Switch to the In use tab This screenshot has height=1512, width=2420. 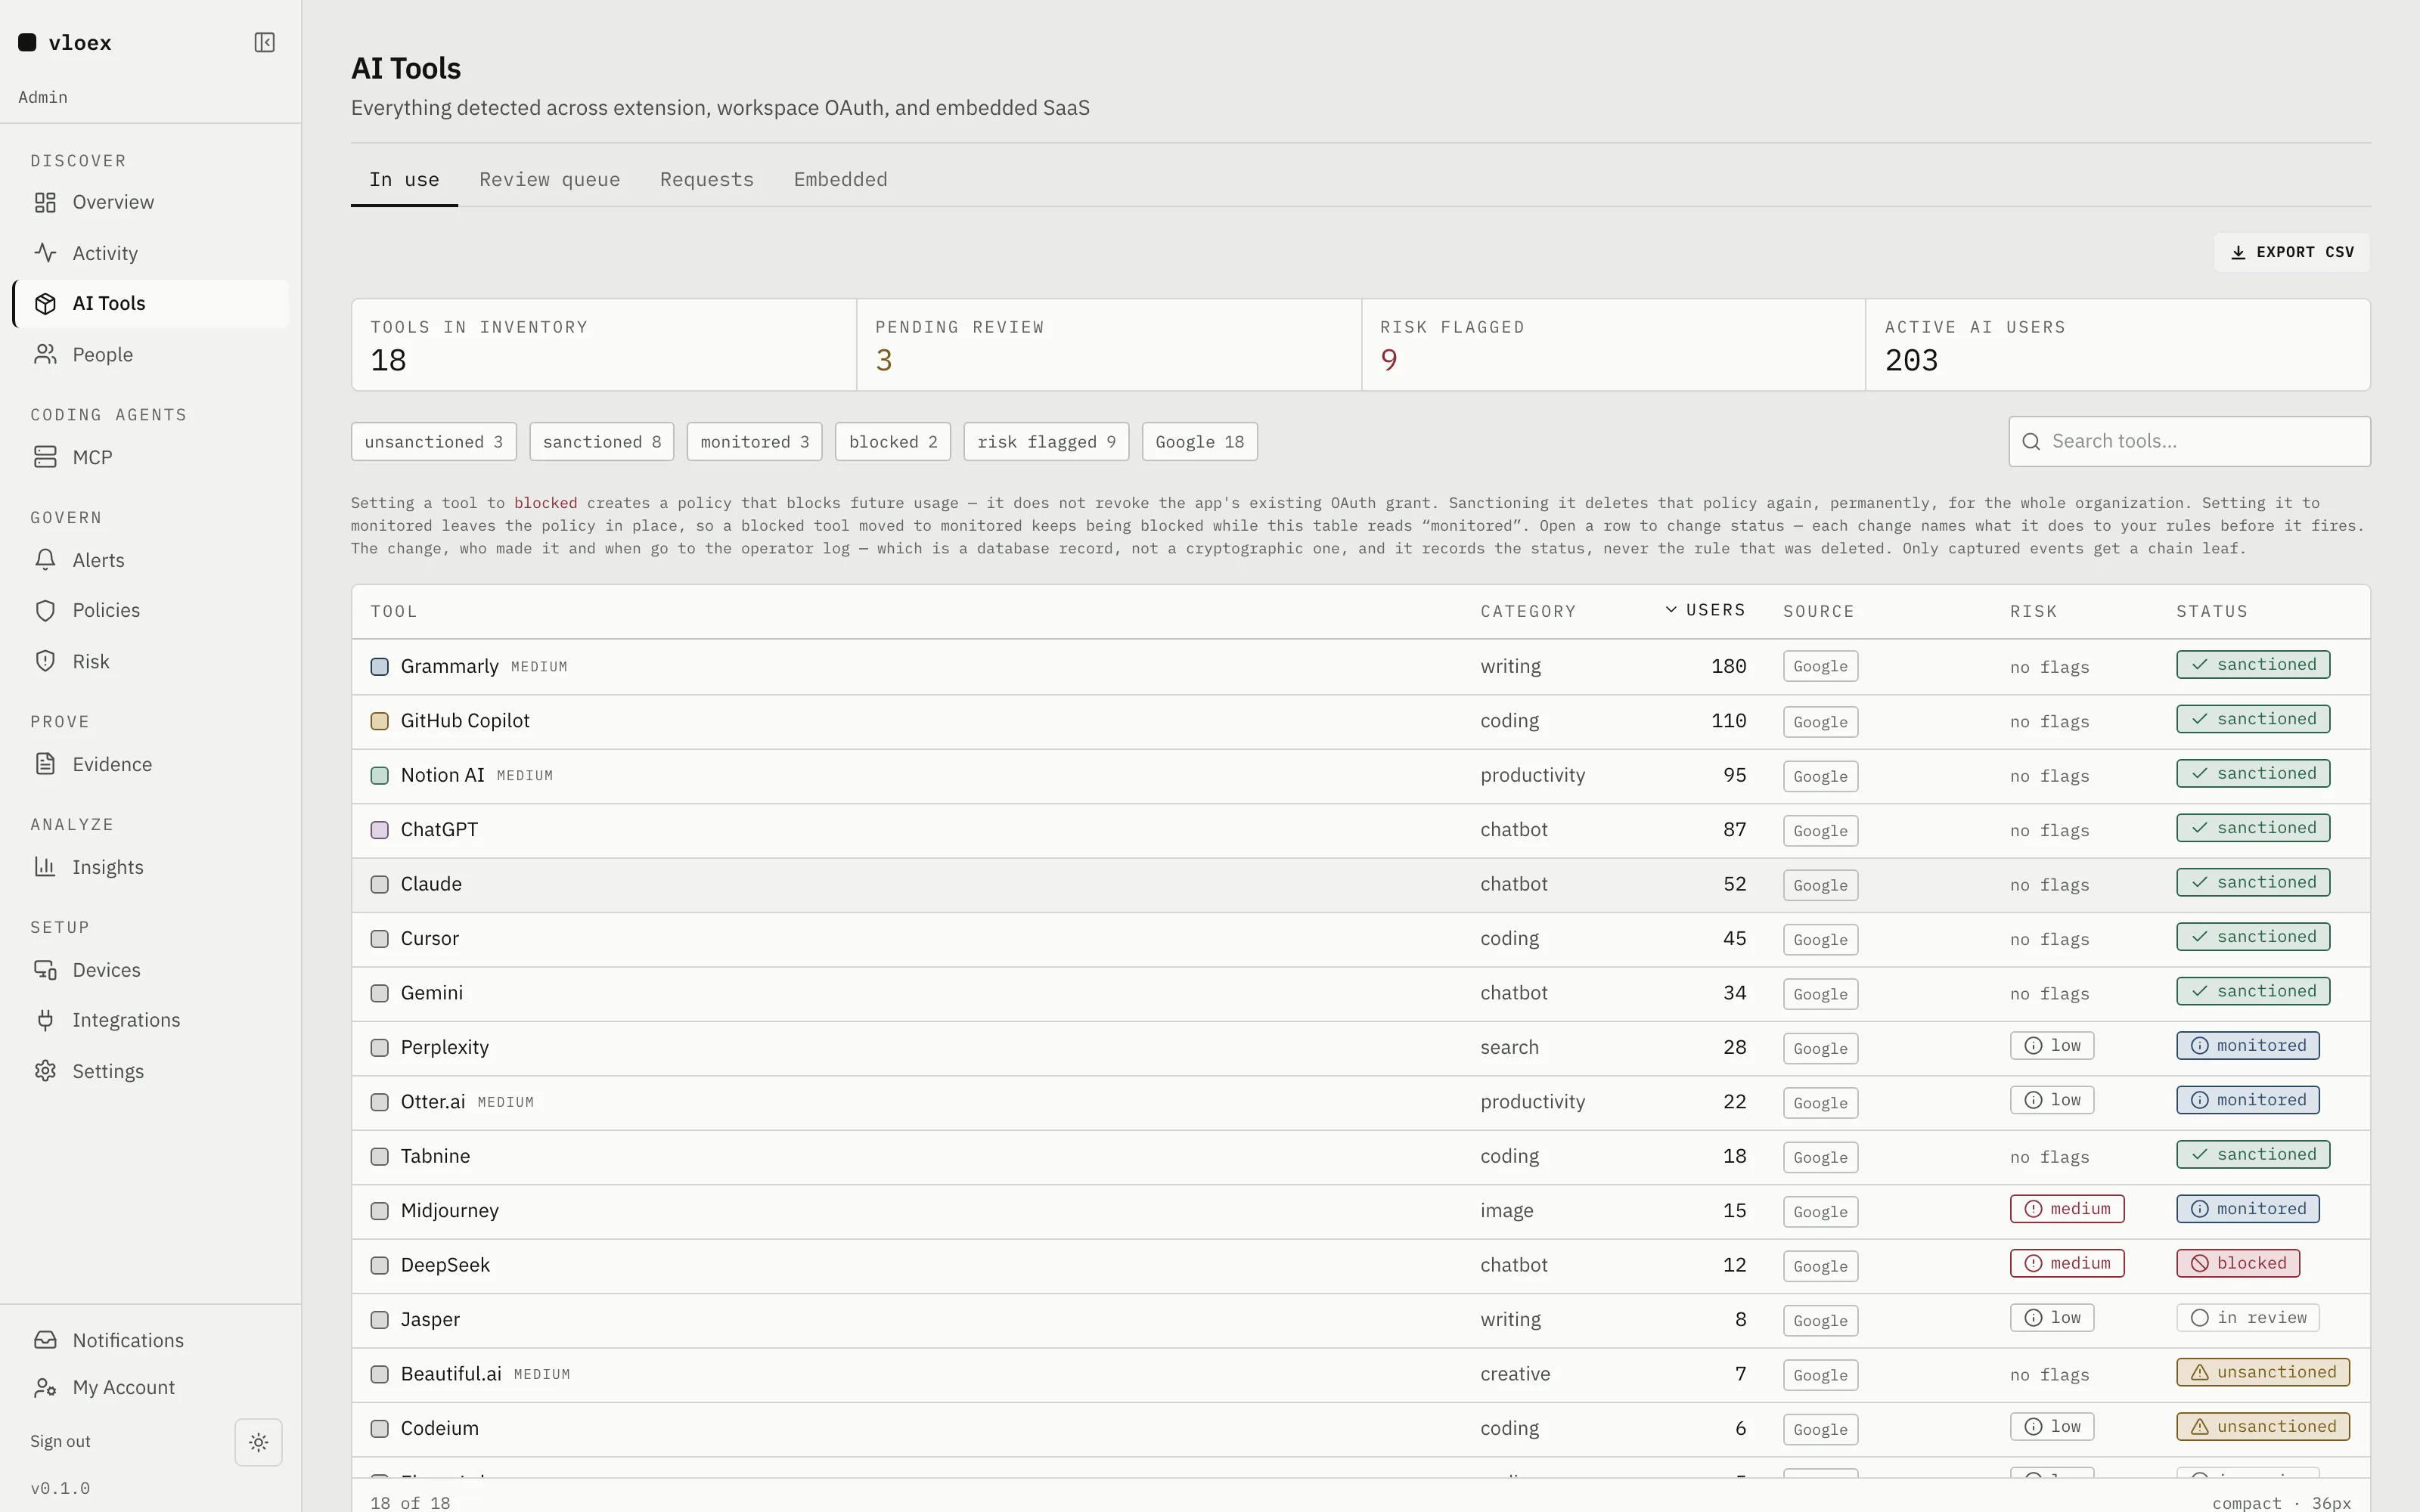(x=404, y=180)
